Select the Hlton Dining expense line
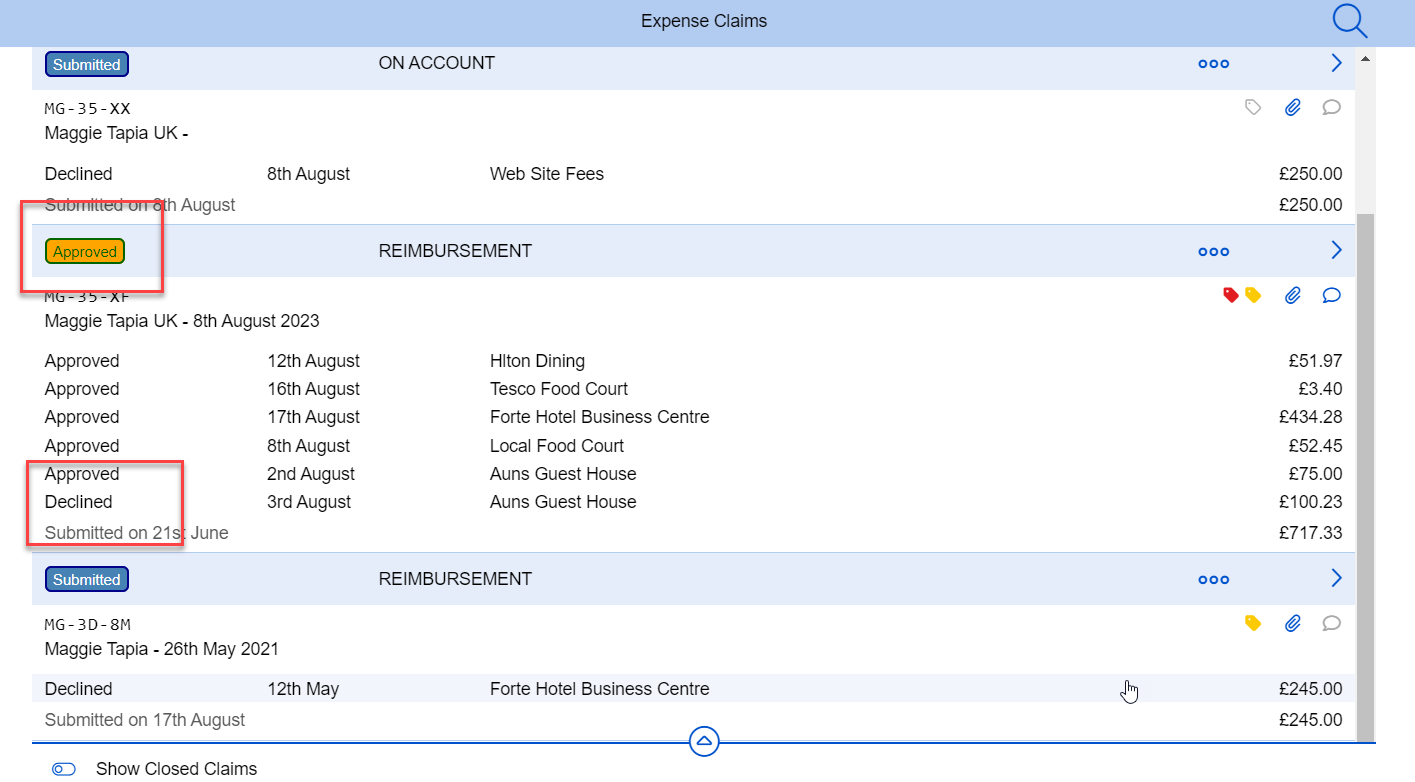 point(694,361)
